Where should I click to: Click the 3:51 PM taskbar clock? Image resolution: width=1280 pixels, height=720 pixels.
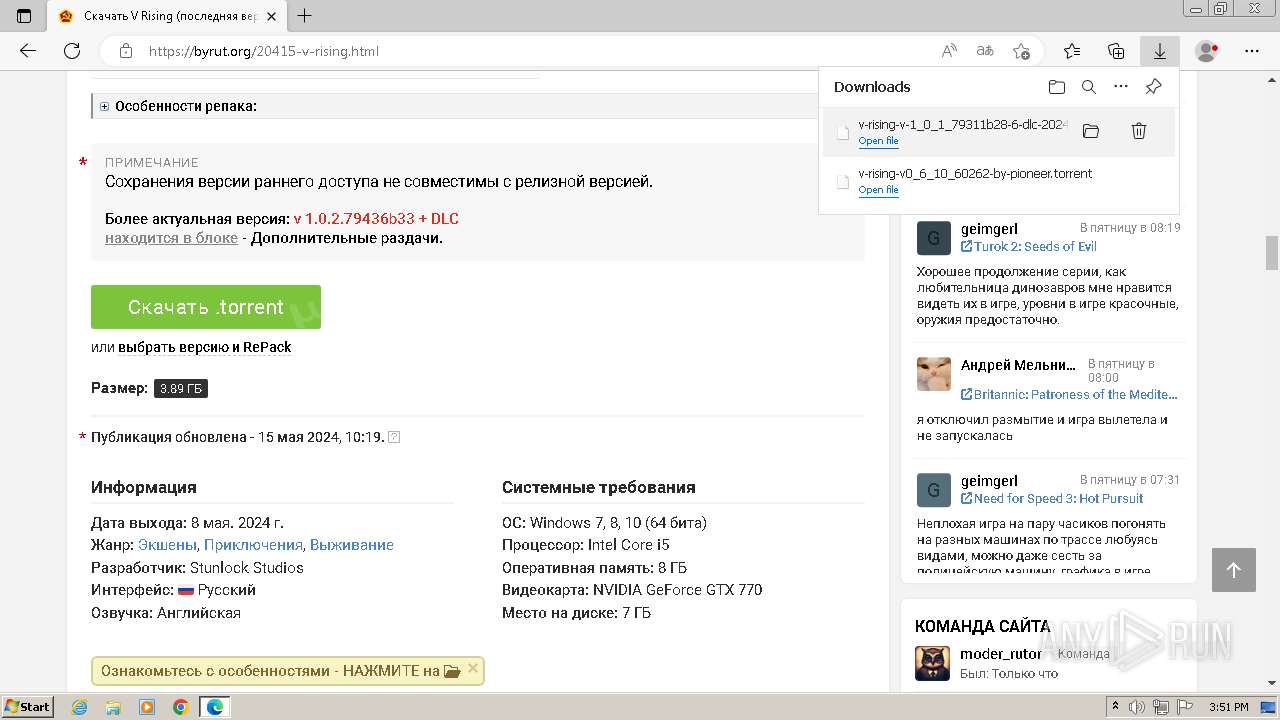tap(1229, 707)
